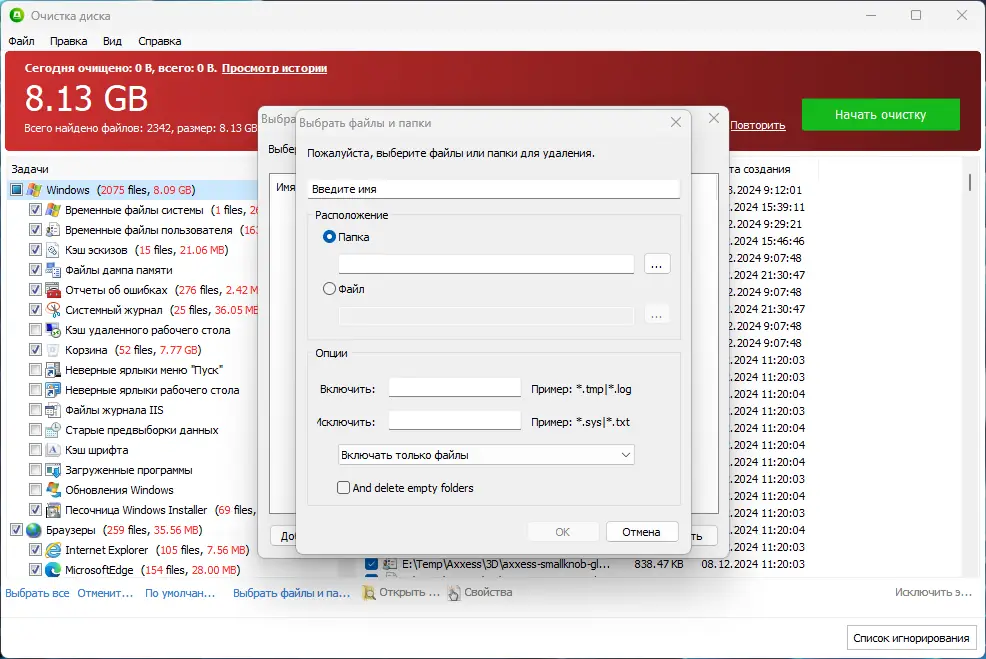Click the Файлы дампа памяти icon
The image size is (986, 659).
coord(53,270)
